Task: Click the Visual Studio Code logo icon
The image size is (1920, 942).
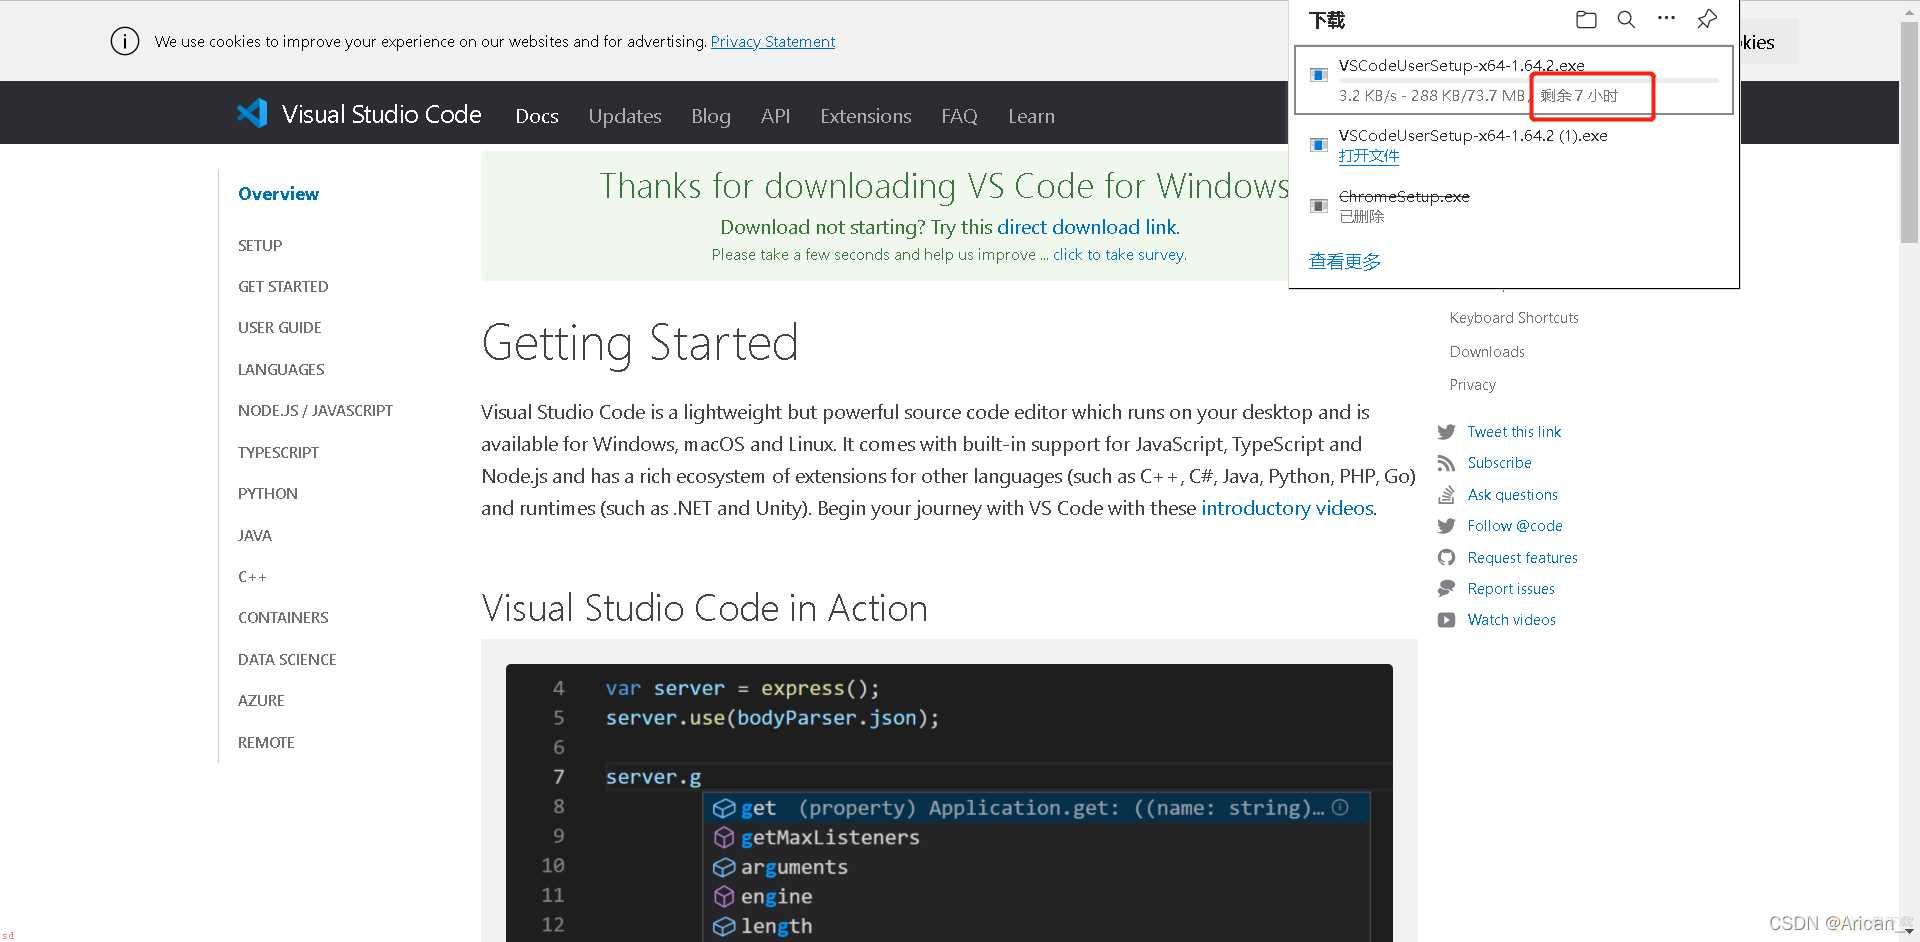Action: coord(252,113)
